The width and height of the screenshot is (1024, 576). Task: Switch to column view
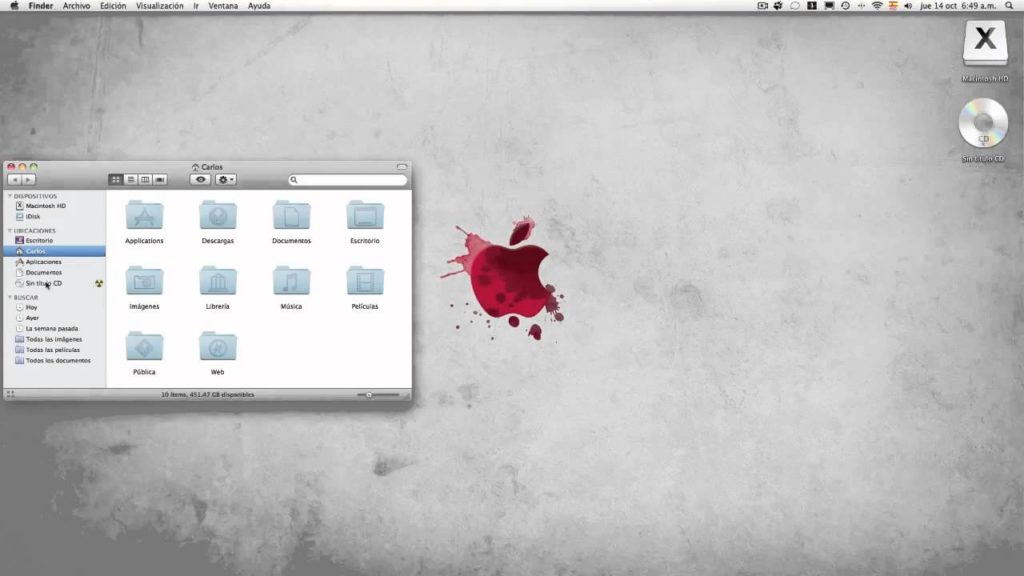[145, 180]
